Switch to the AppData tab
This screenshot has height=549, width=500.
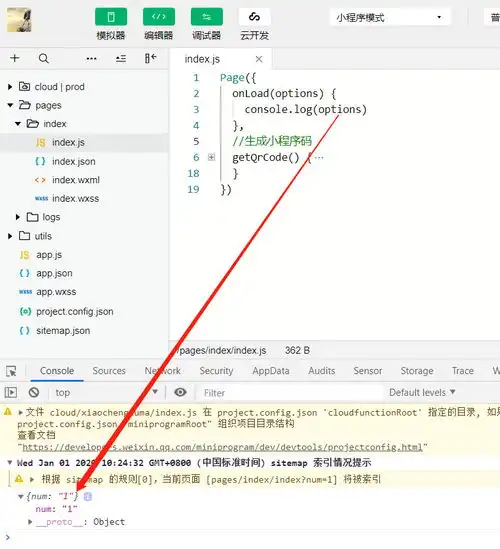click(x=271, y=371)
